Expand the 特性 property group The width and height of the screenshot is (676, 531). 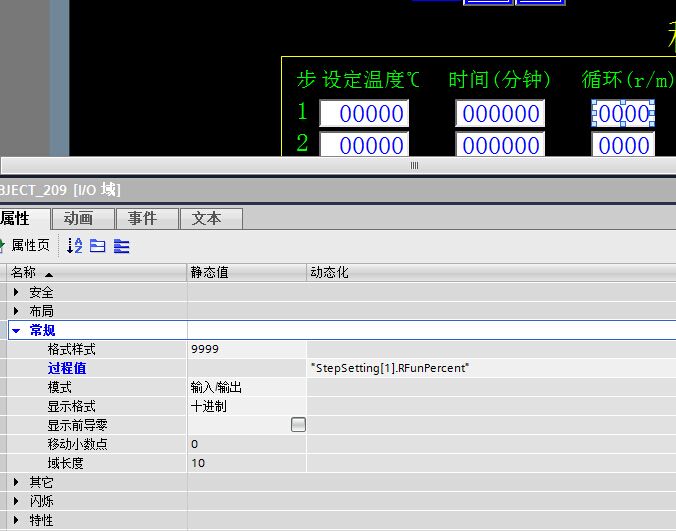[16, 520]
